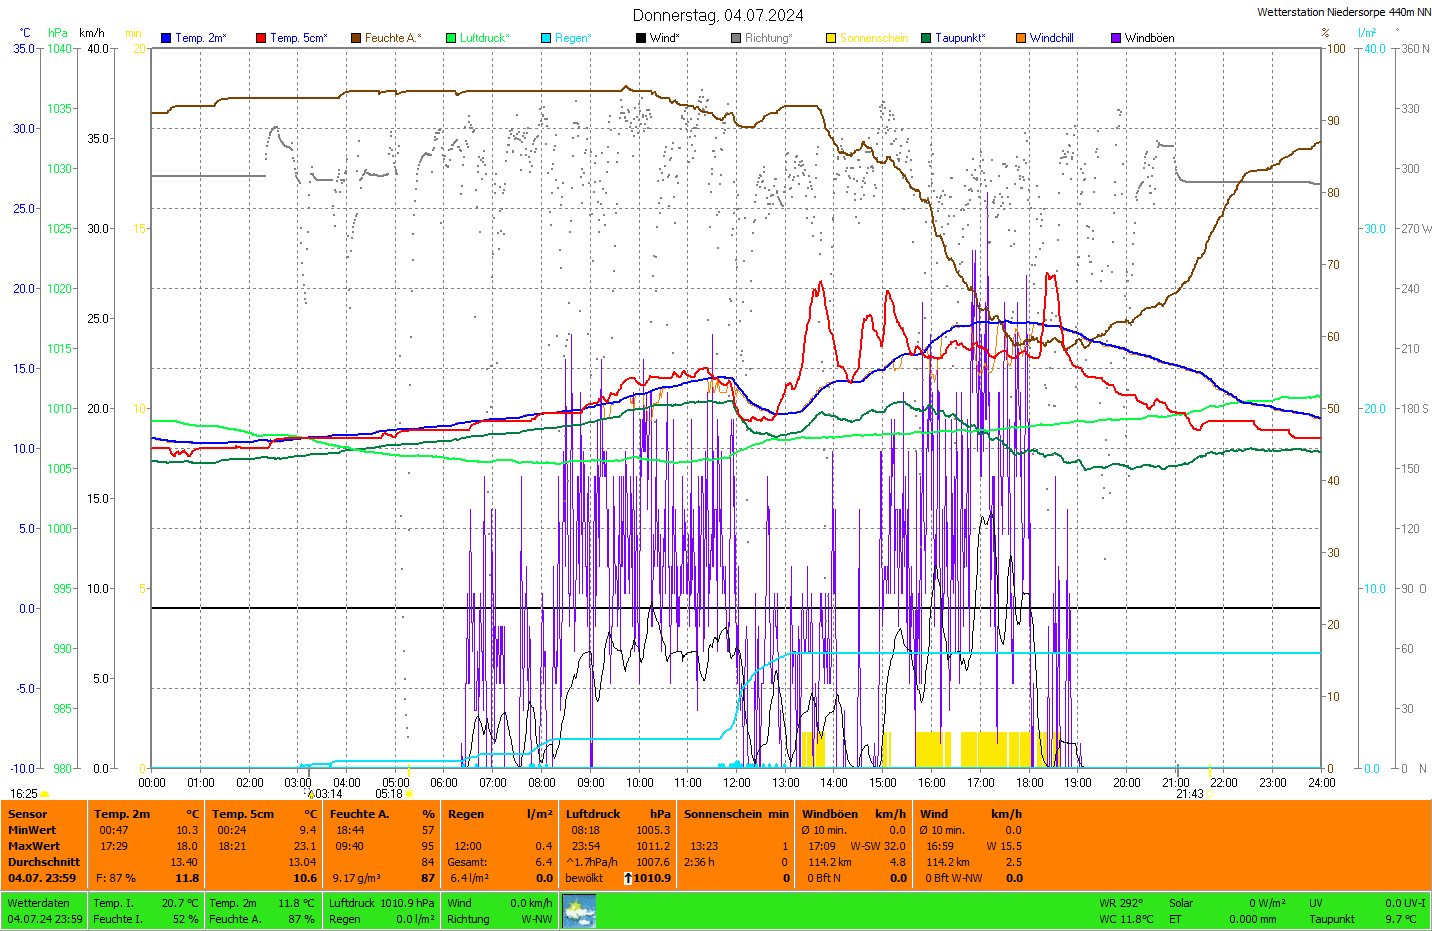Click the sun icon next to 16:25
The image size is (1432, 931).
tap(45, 794)
